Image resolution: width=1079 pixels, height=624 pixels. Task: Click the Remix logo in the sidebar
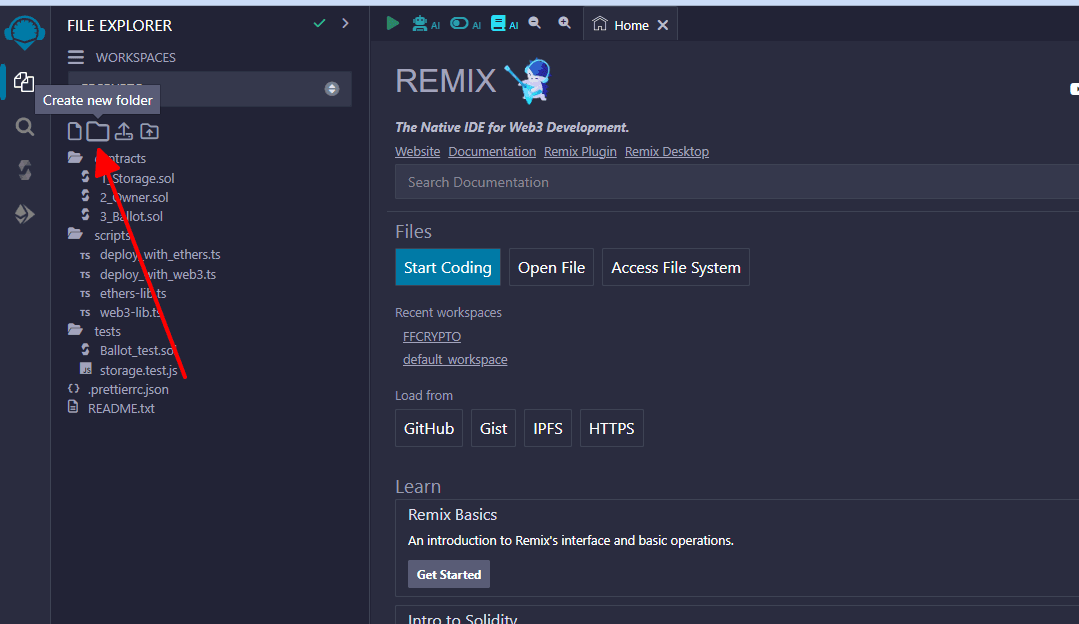click(x=25, y=33)
